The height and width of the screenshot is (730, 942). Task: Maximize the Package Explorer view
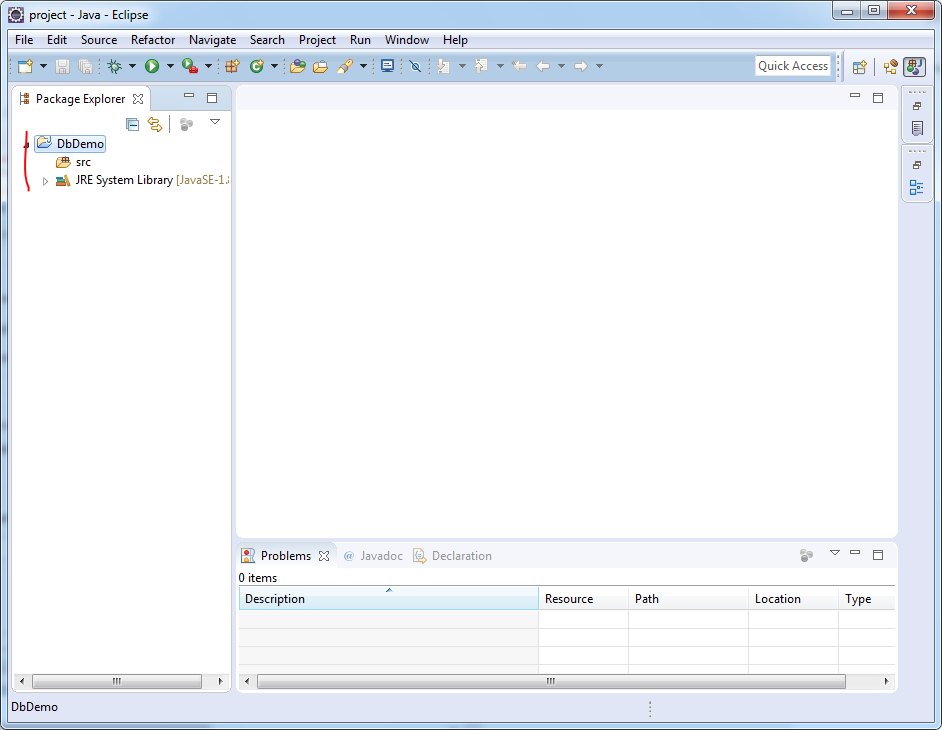tap(212, 97)
